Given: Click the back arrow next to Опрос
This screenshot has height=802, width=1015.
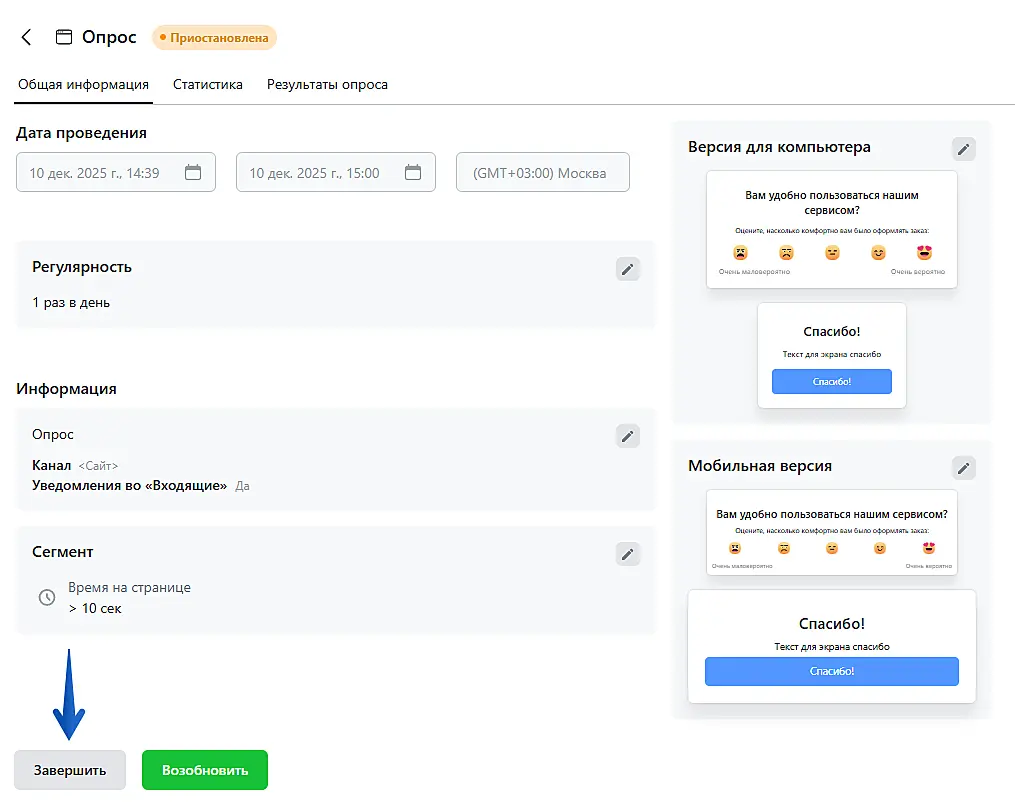Looking at the screenshot, I should 27,38.
